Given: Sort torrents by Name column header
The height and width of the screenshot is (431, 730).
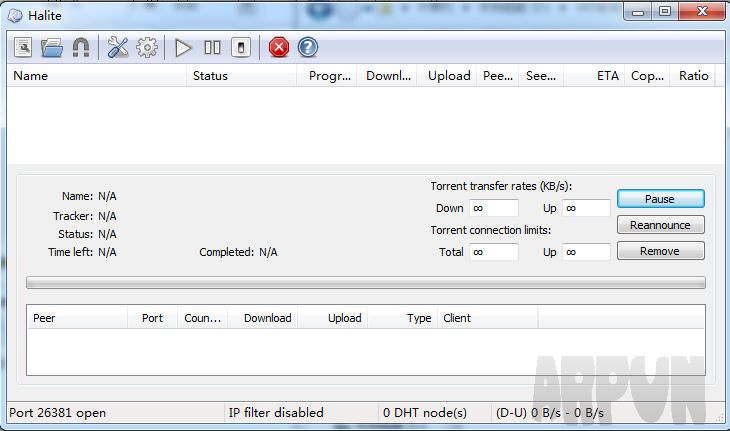Looking at the screenshot, I should [97, 75].
